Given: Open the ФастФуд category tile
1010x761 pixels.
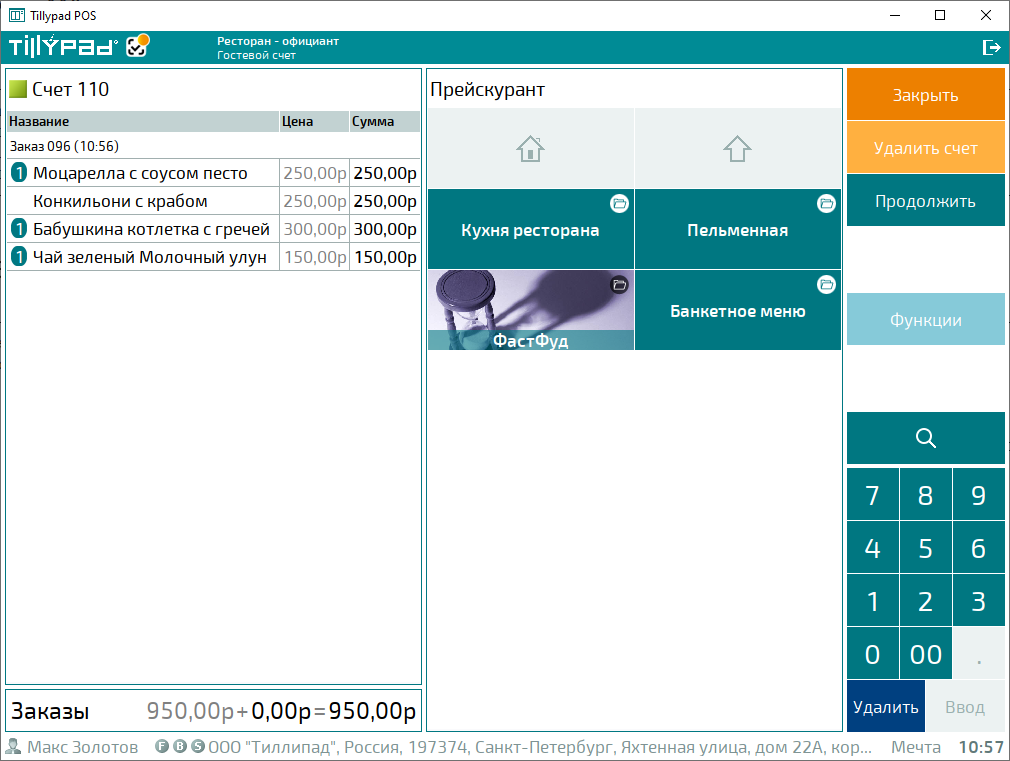Looking at the screenshot, I should click(530, 311).
